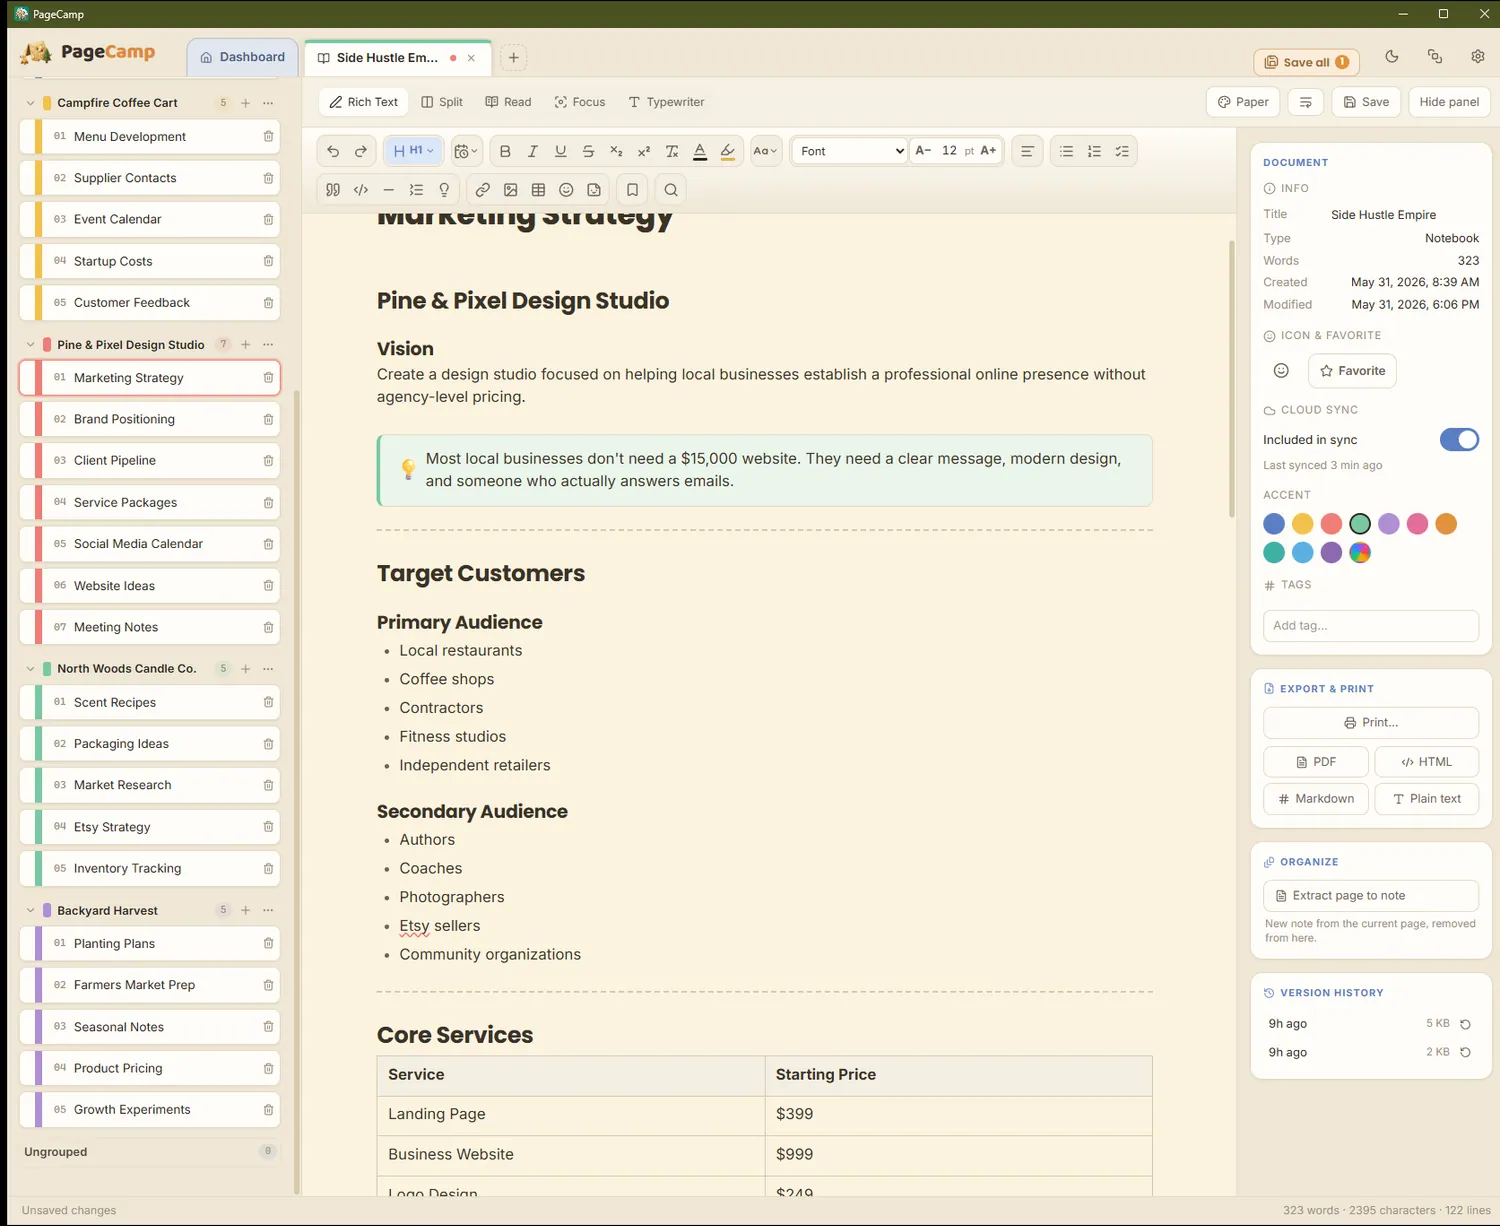Toggle italic formatting
This screenshot has width=1500, height=1226.
click(533, 151)
